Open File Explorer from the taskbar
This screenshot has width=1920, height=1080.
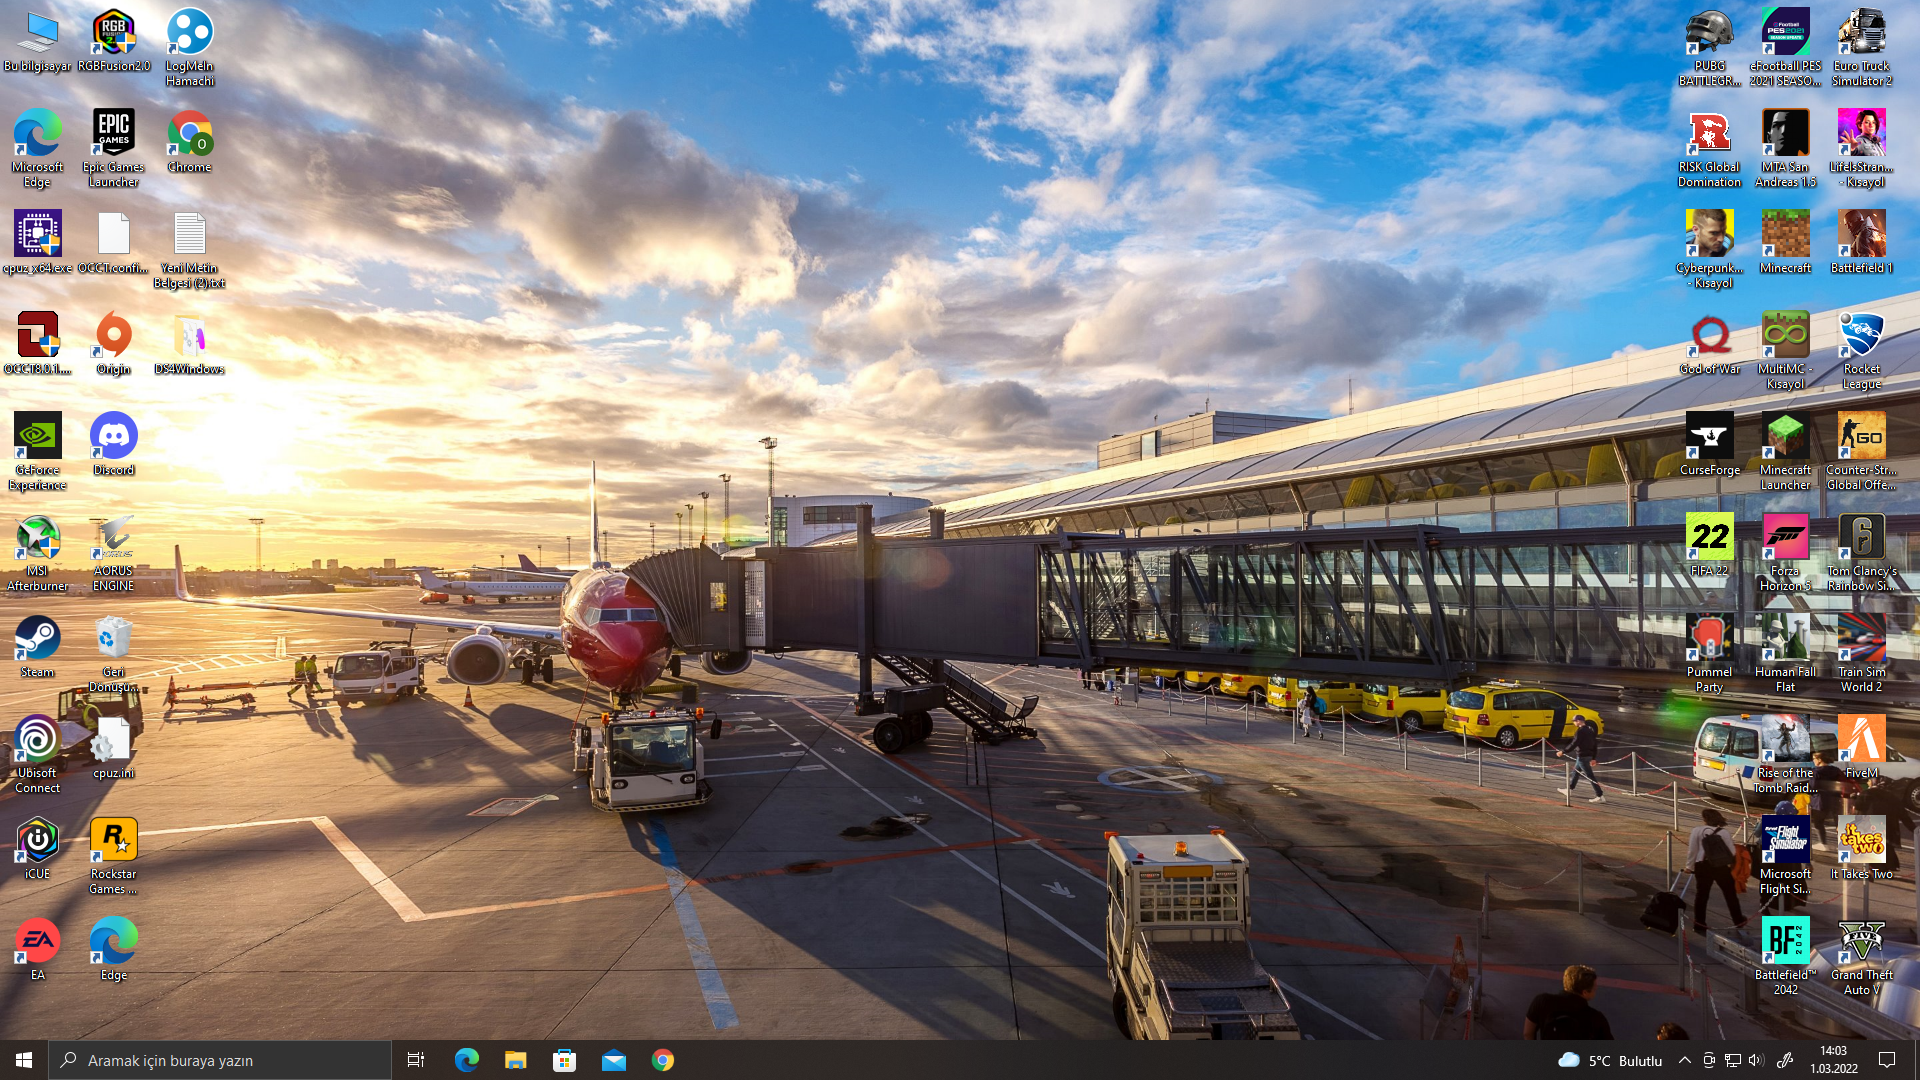click(x=515, y=1060)
